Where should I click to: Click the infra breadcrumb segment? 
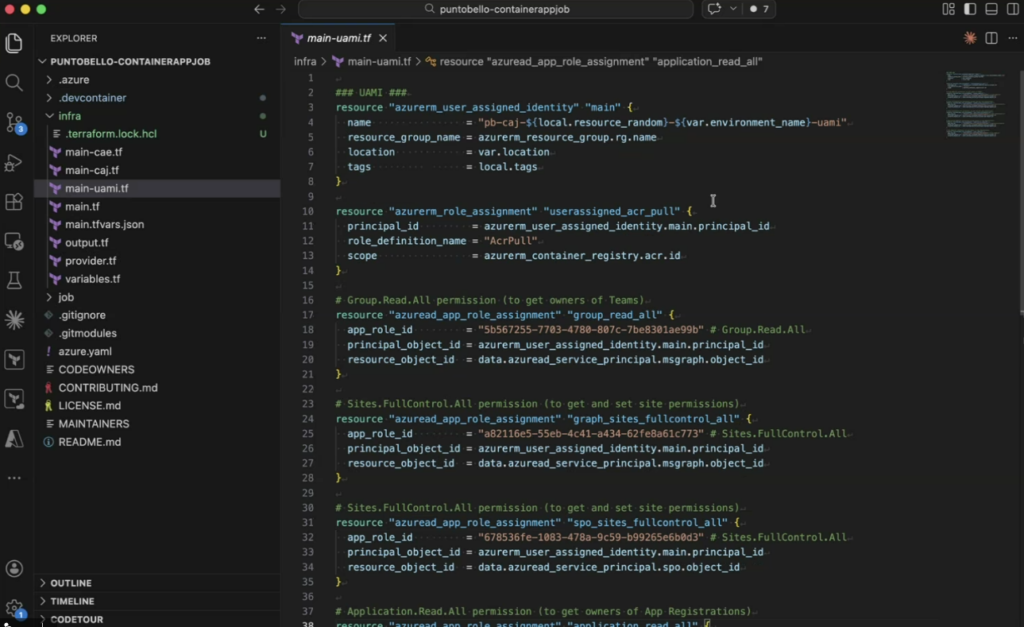coord(305,61)
